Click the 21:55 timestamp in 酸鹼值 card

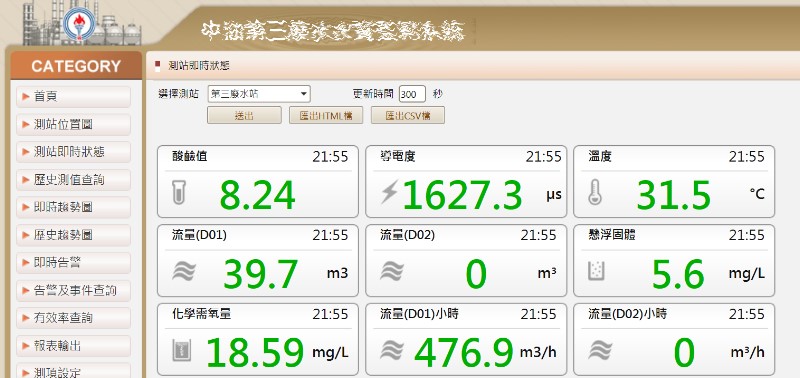coord(331,157)
